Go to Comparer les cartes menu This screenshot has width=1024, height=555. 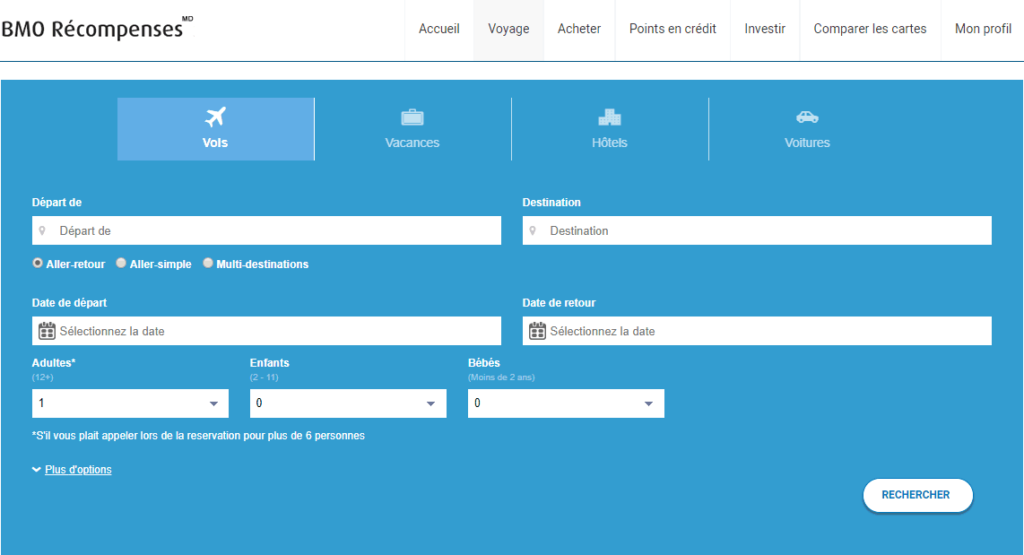869,29
